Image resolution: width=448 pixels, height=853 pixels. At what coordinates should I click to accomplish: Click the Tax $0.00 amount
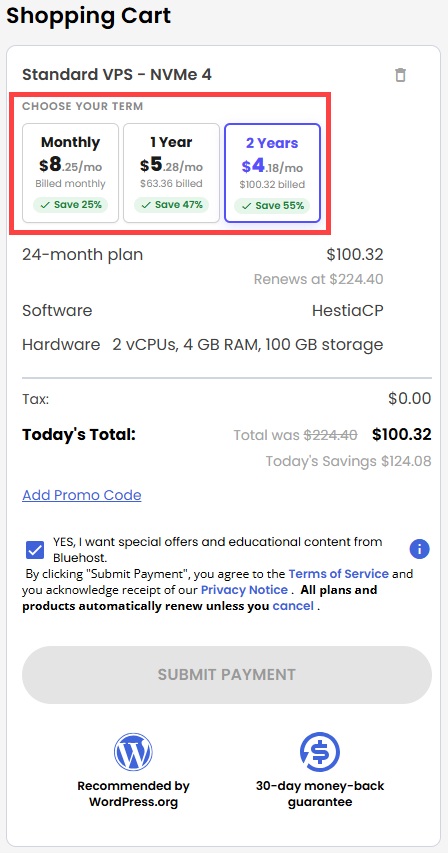(x=410, y=399)
